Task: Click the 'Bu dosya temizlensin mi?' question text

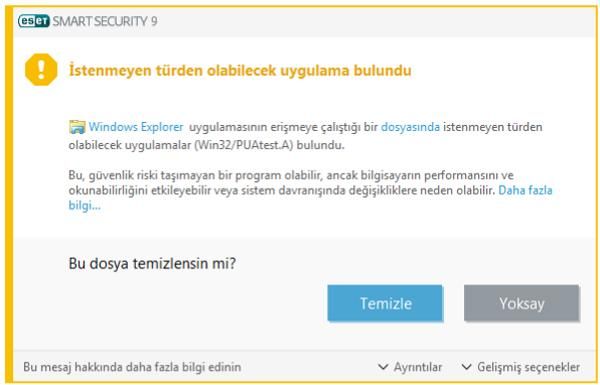Action: [x=152, y=263]
